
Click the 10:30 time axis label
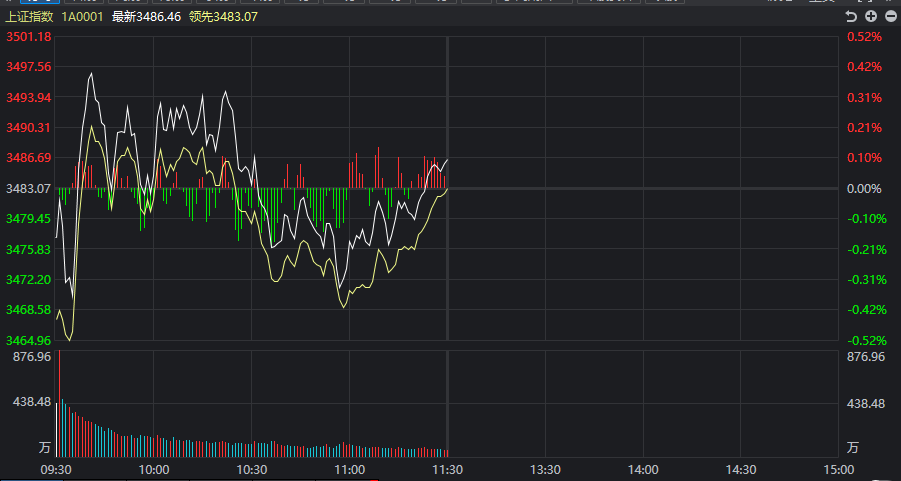[252, 468]
